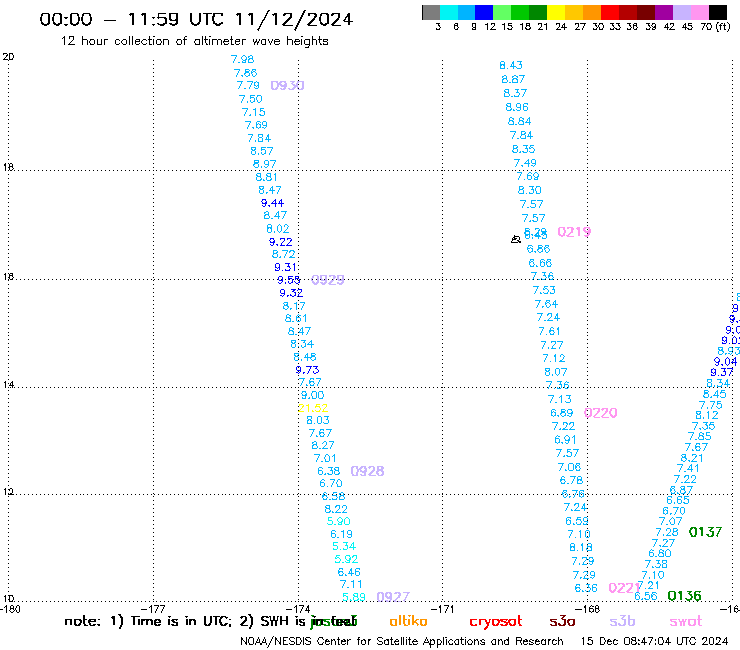Click the 9.44 wave height value
Image resolution: width=740 pixels, height=650 pixels.
(272, 203)
